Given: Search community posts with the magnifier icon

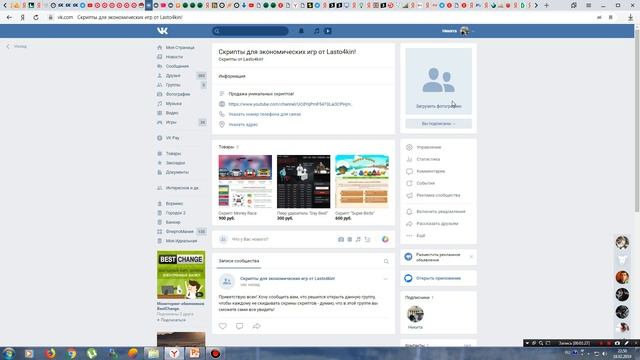Looking at the screenshot, I should [x=386, y=261].
